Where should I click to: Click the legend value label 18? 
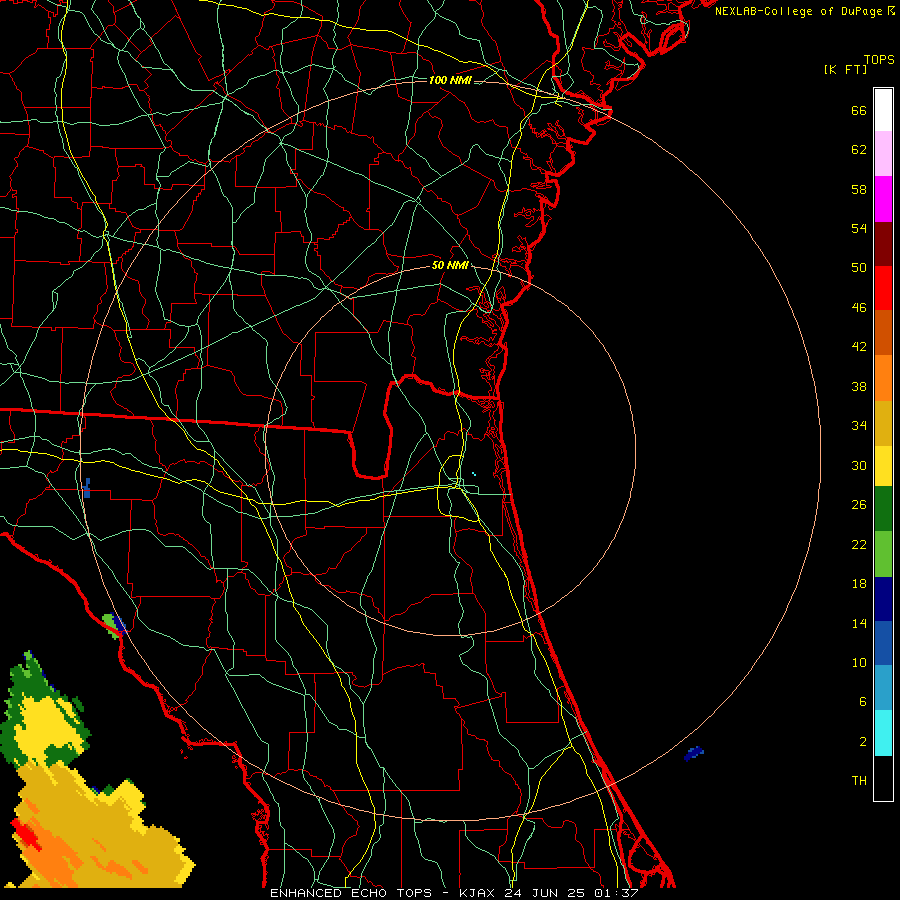click(x=859, y=584)
